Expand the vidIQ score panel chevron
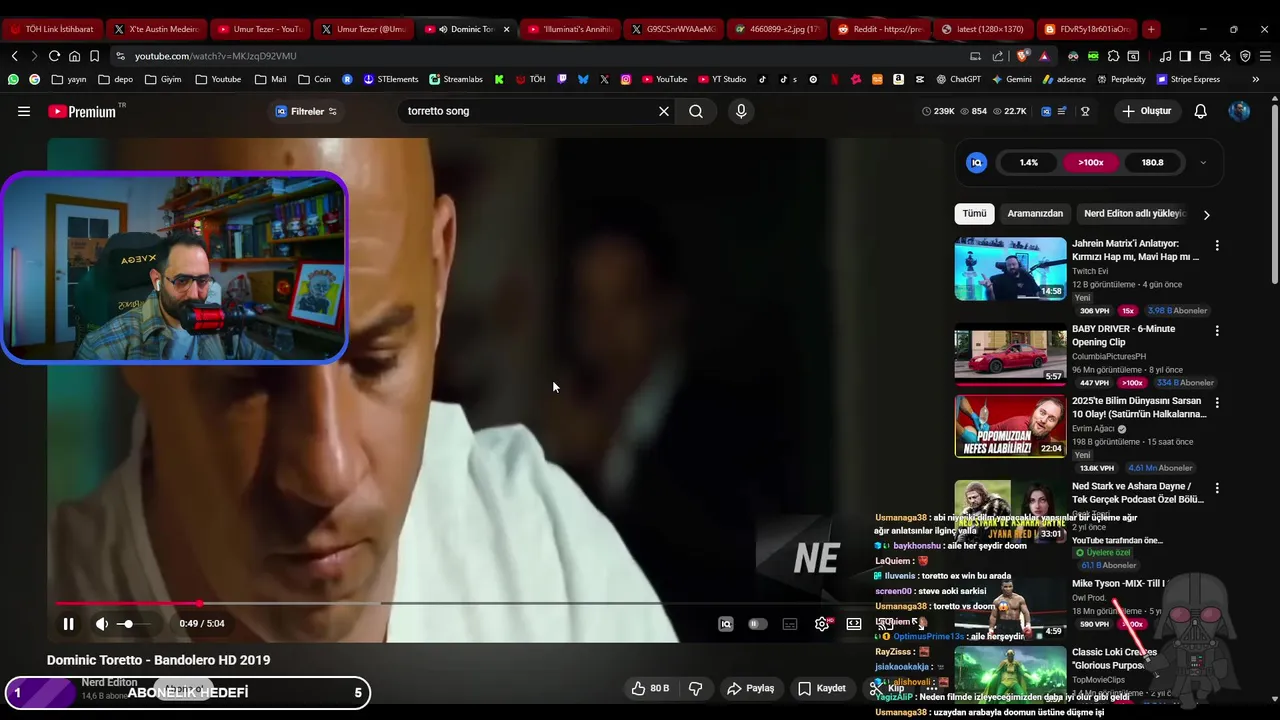 tap(1203, 162)
